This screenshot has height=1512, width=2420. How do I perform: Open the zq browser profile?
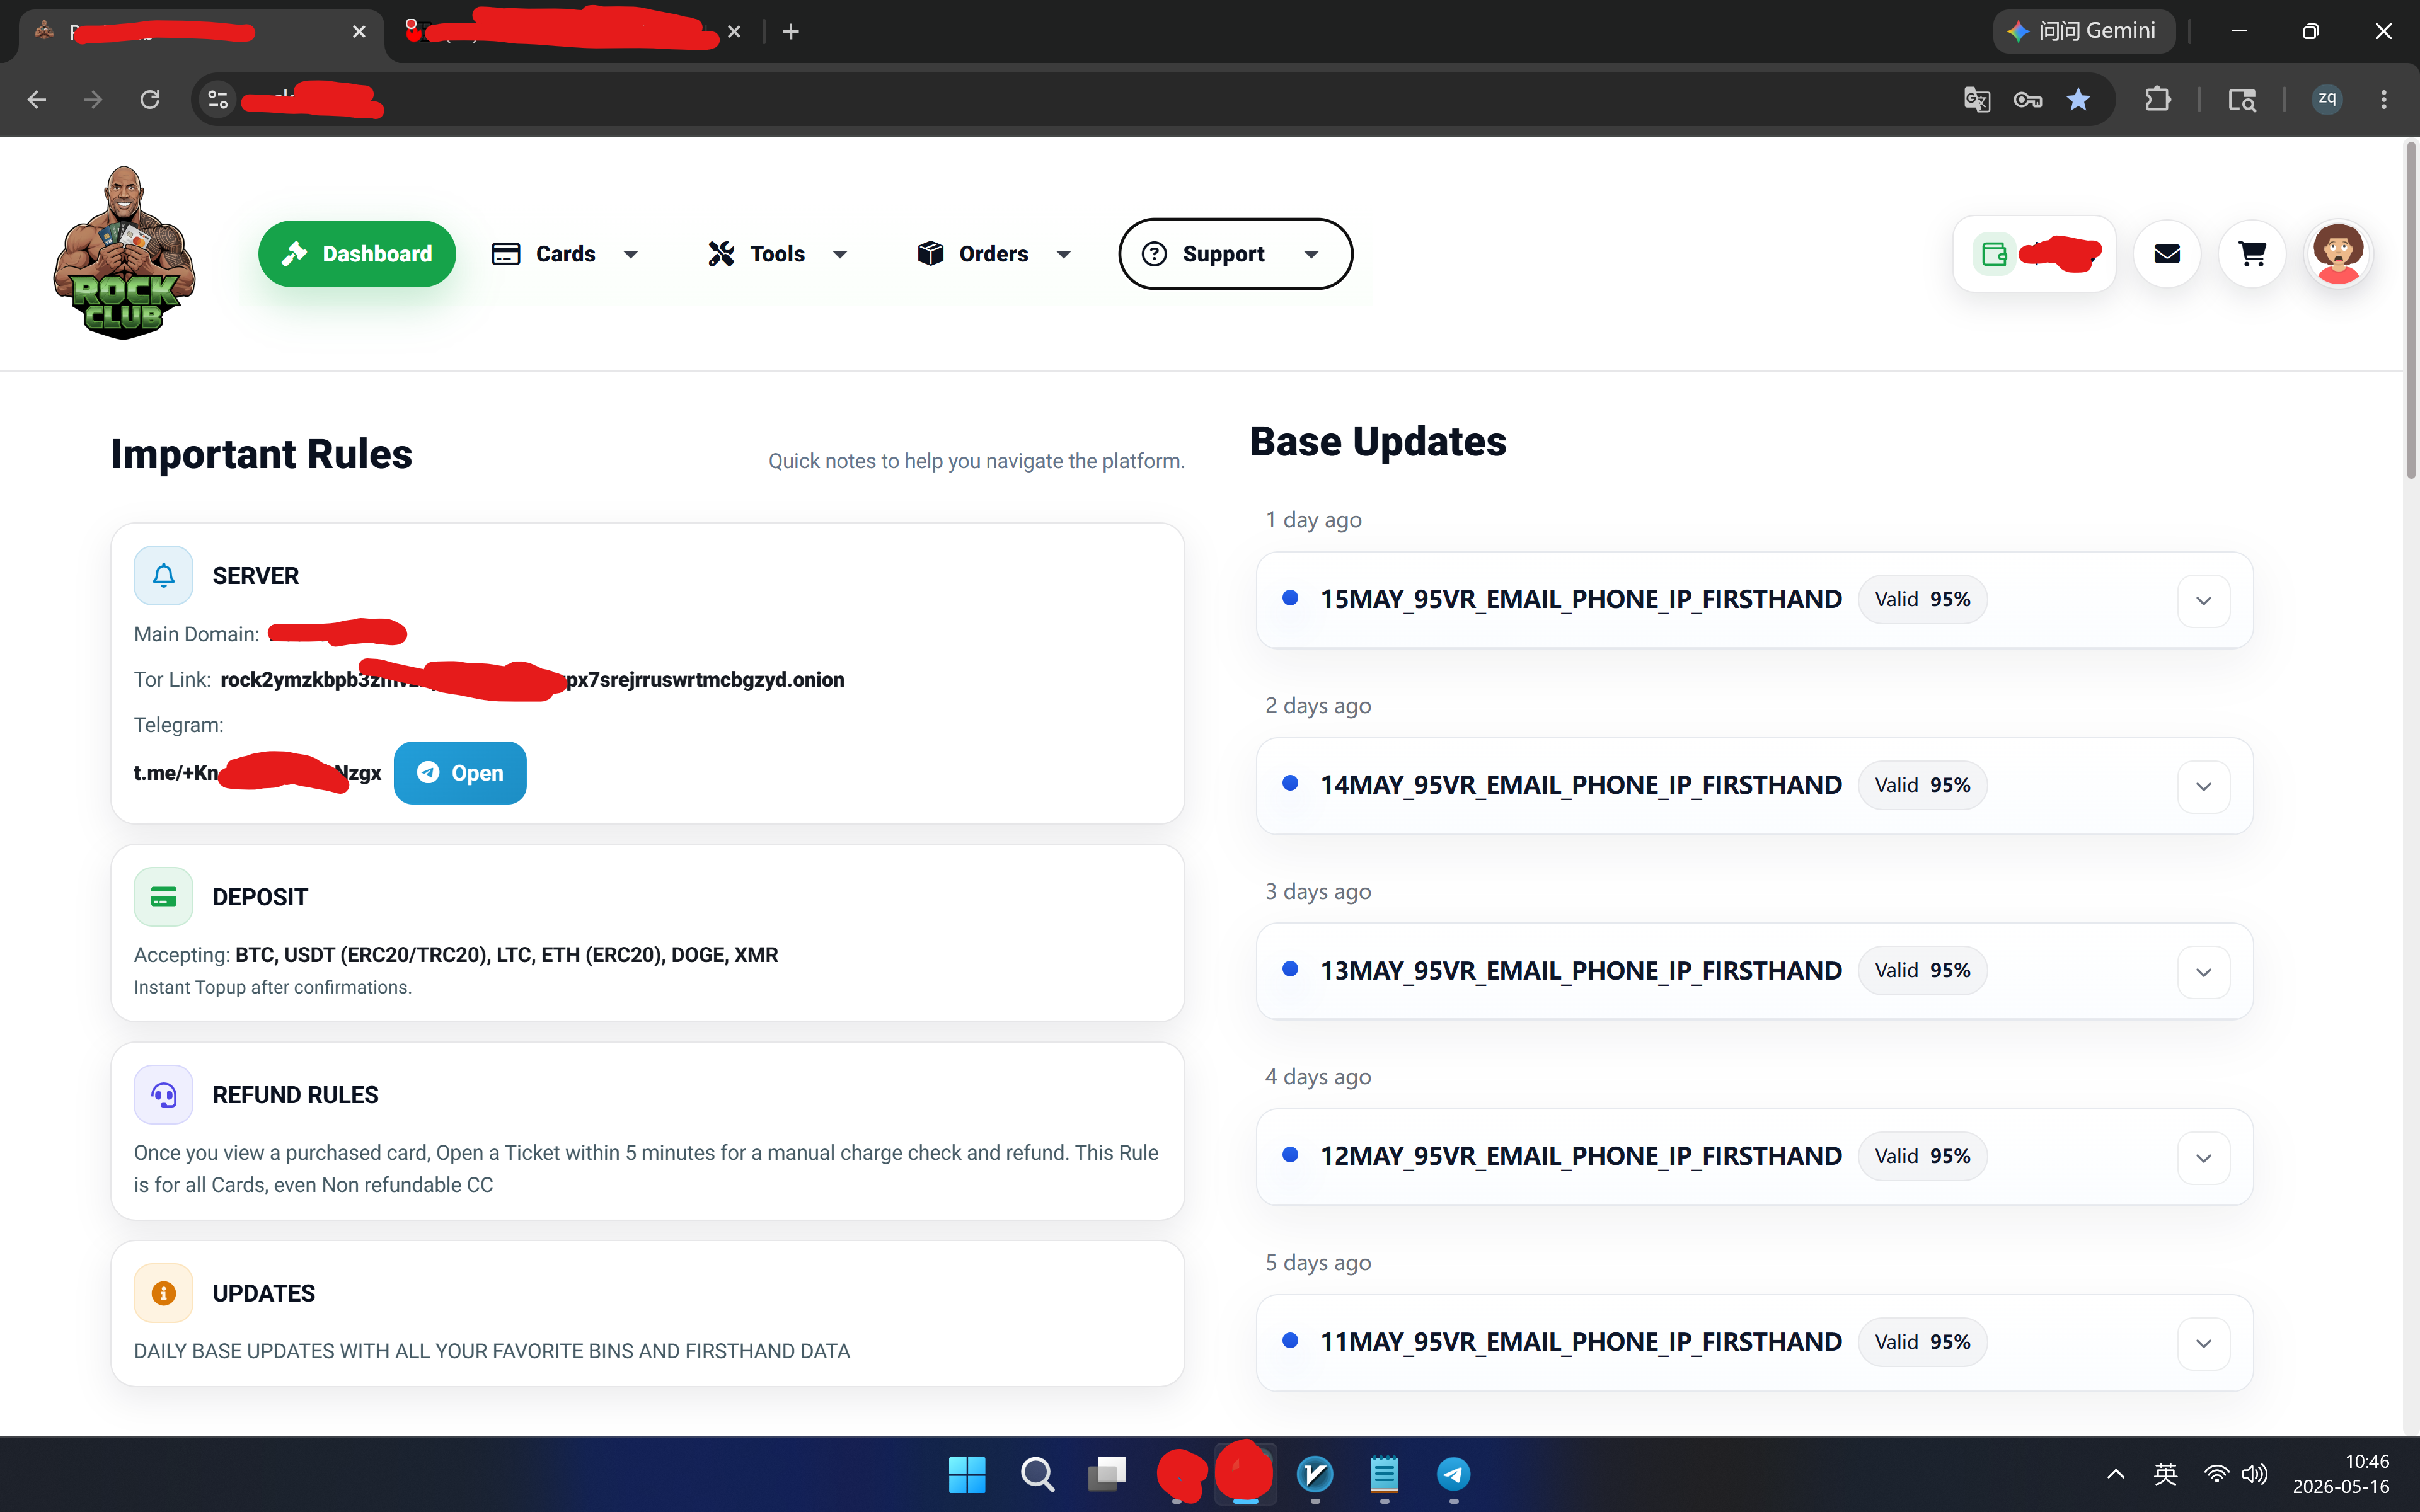point(2327,99)
